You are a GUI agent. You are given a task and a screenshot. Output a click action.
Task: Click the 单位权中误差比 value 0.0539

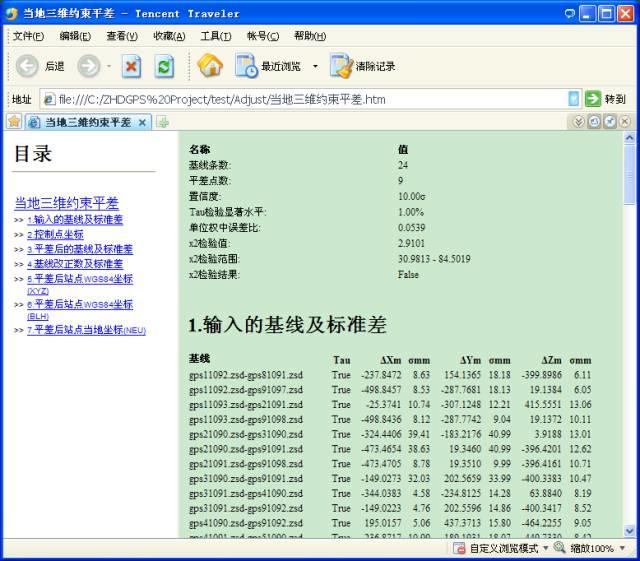pos(411,227)
